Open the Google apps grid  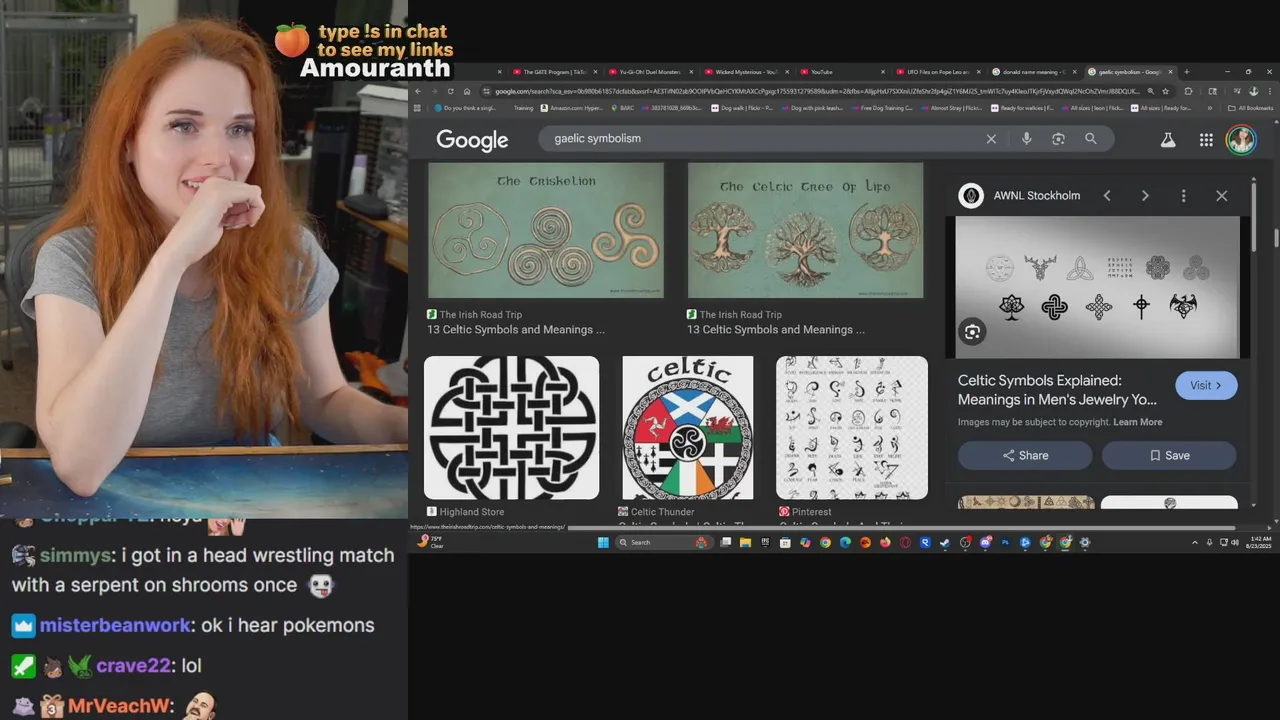1206,140
